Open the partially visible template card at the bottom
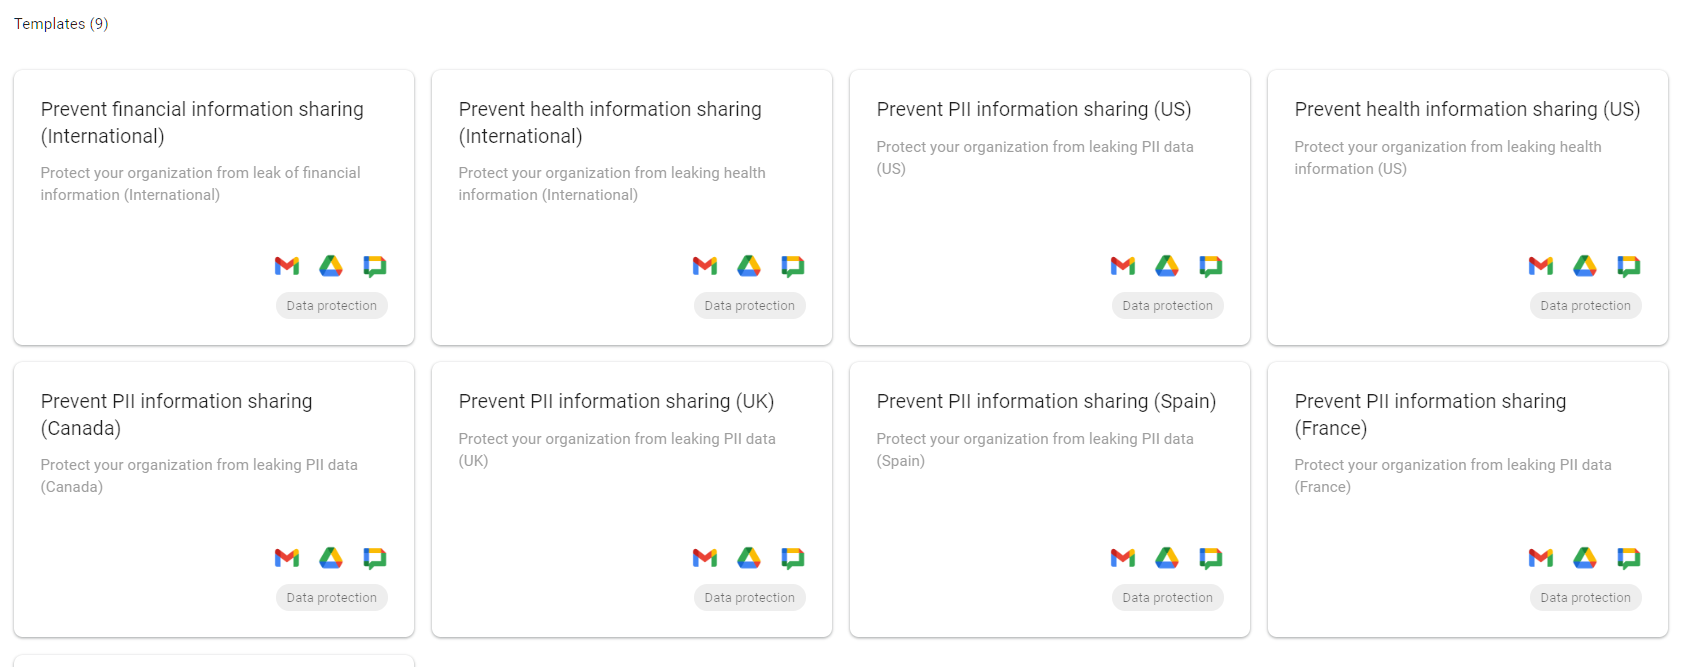The width and height of the screenshot is (1682, 667). click(213, 660)
